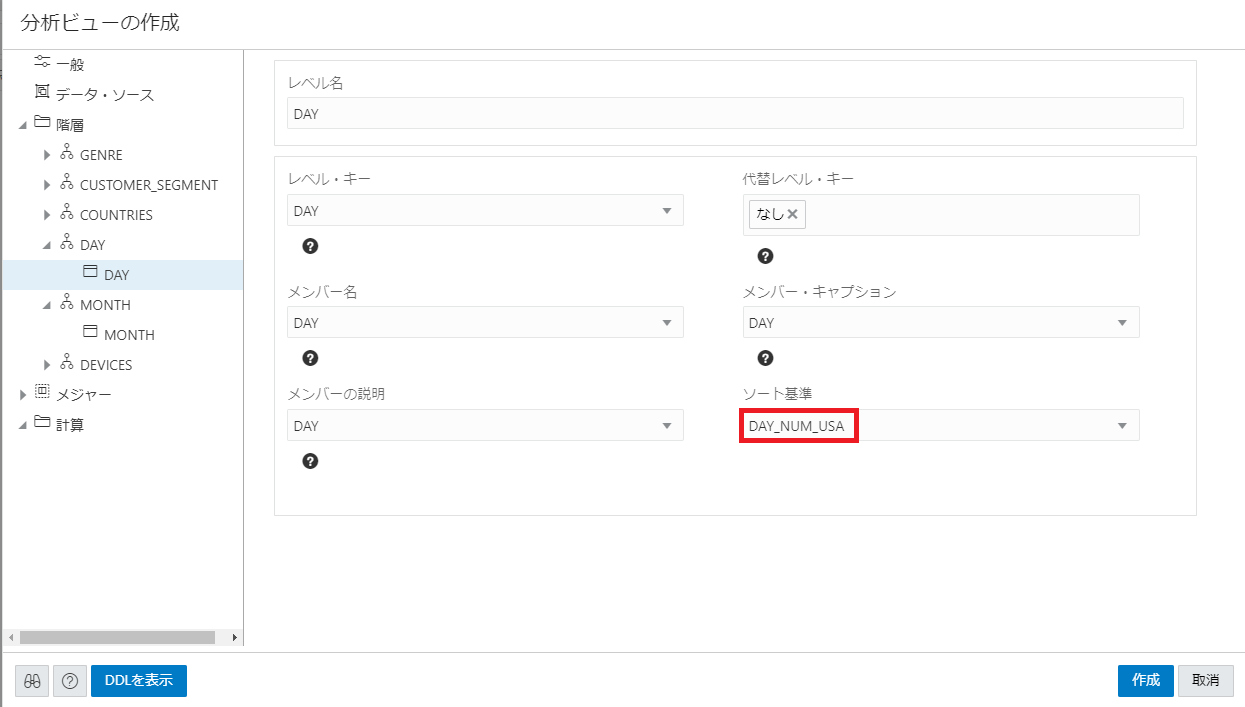Viewport: 1245px width, 707px height.
Task: Click the 作成 button
Action: pyautogui.click(x=1145, y=681)
